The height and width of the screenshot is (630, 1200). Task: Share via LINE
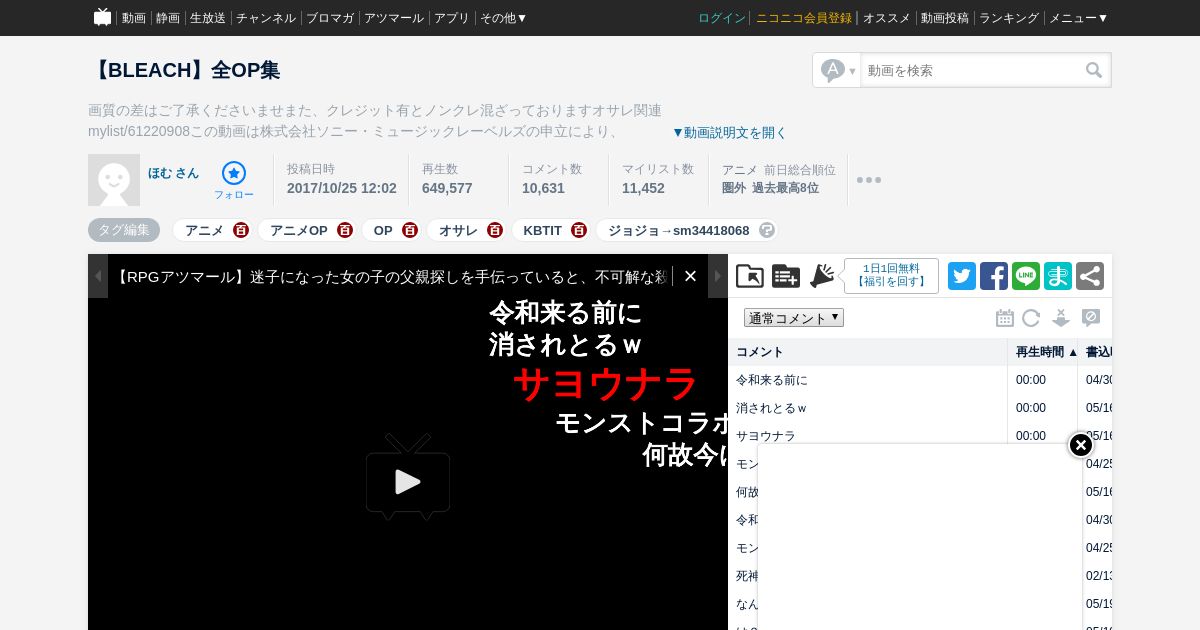coord(1026,276)
